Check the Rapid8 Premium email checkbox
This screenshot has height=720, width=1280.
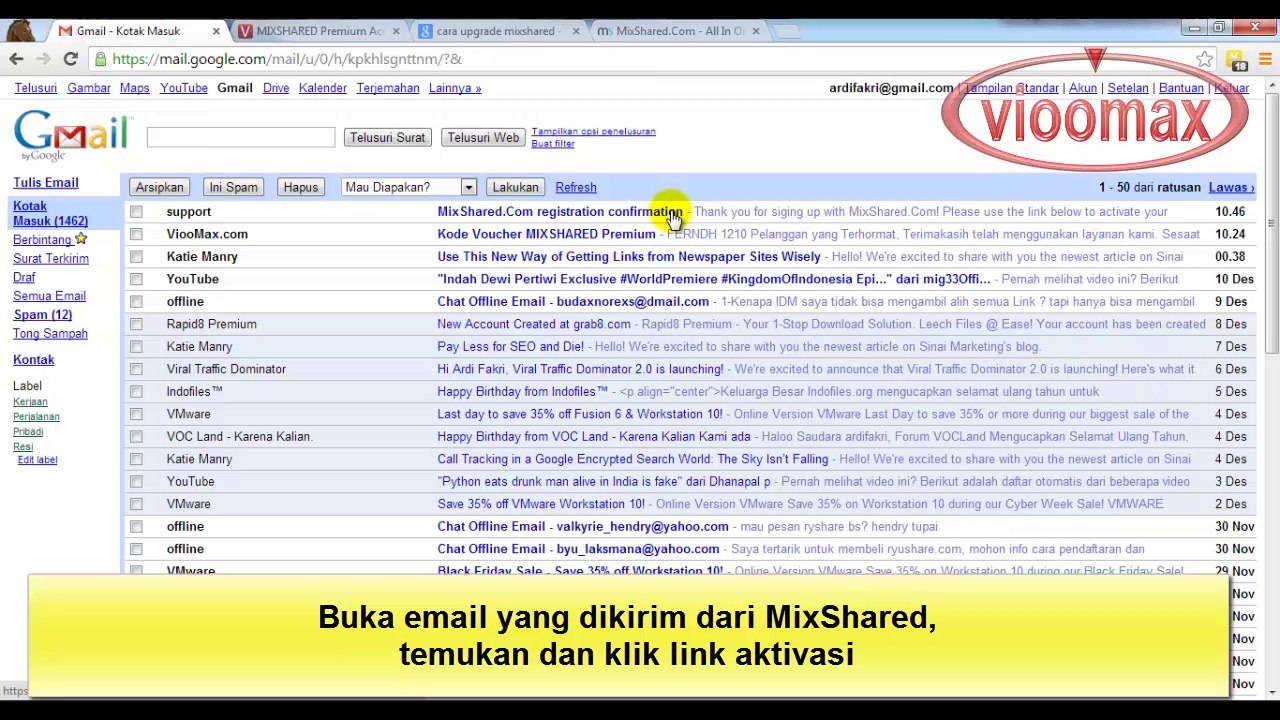[x=136, y=324]
